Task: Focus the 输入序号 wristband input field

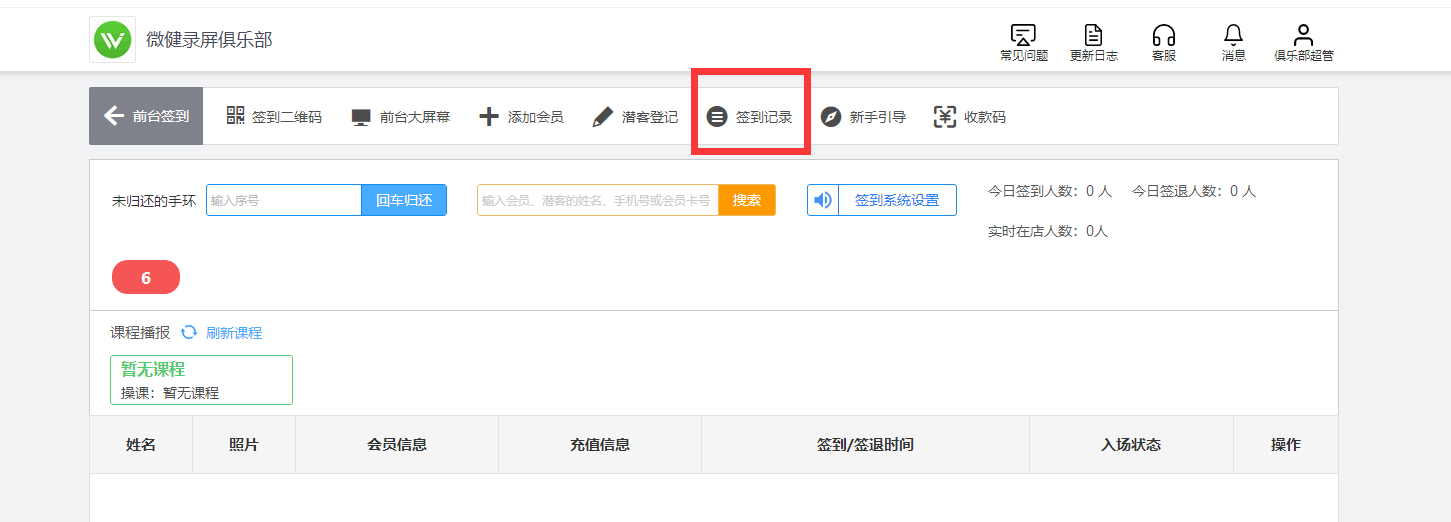Action: [x=283, y=200]
